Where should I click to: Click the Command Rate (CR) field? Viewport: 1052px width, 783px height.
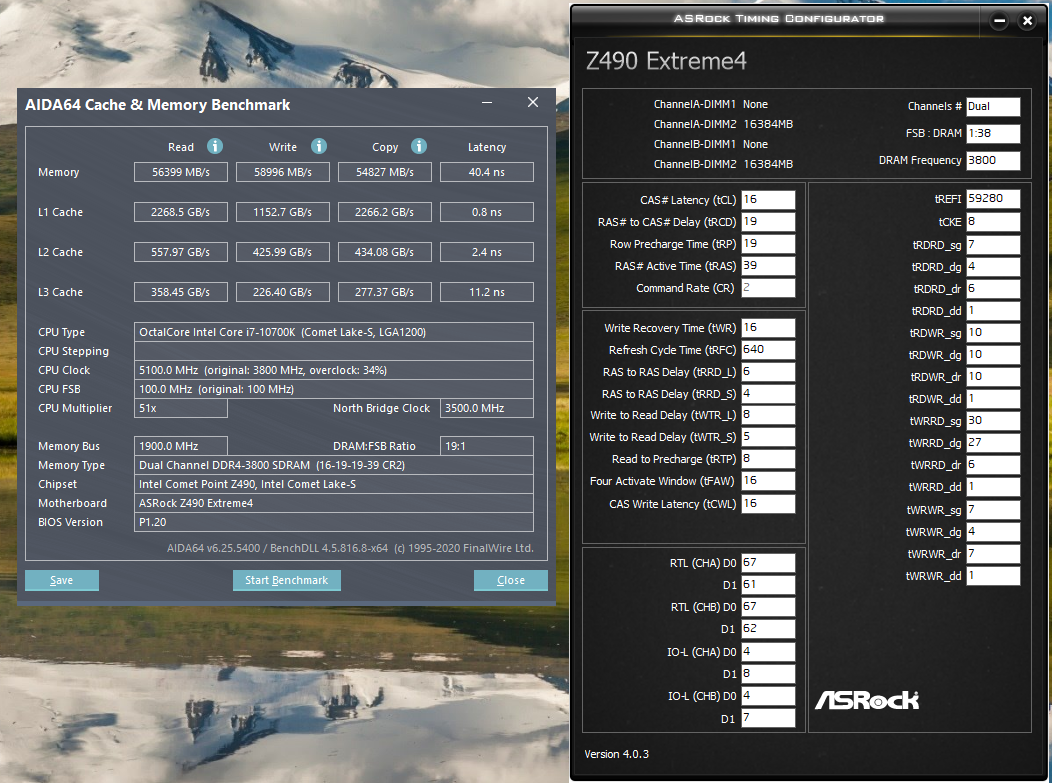(768, 288)
